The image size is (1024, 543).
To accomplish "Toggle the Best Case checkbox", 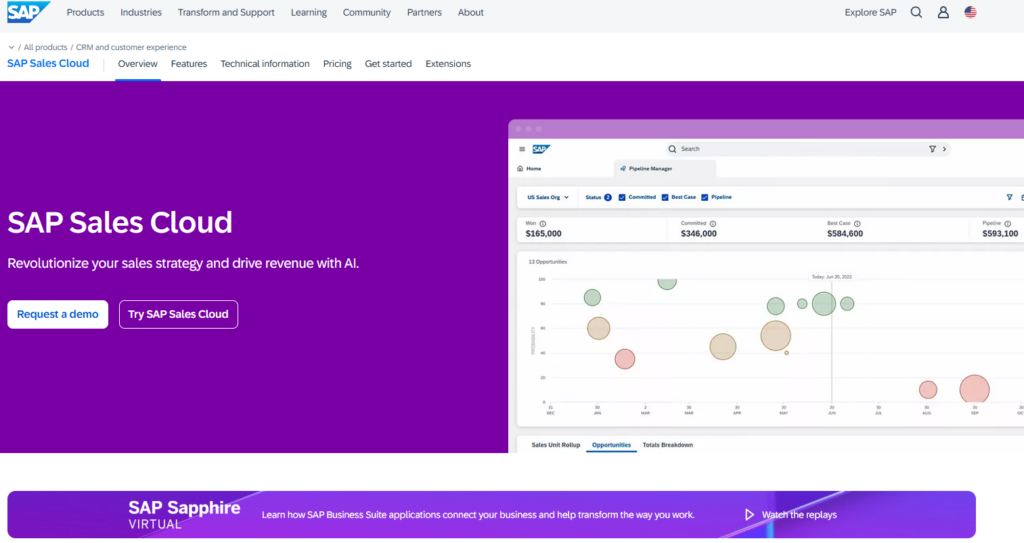I will pos(665,197).
